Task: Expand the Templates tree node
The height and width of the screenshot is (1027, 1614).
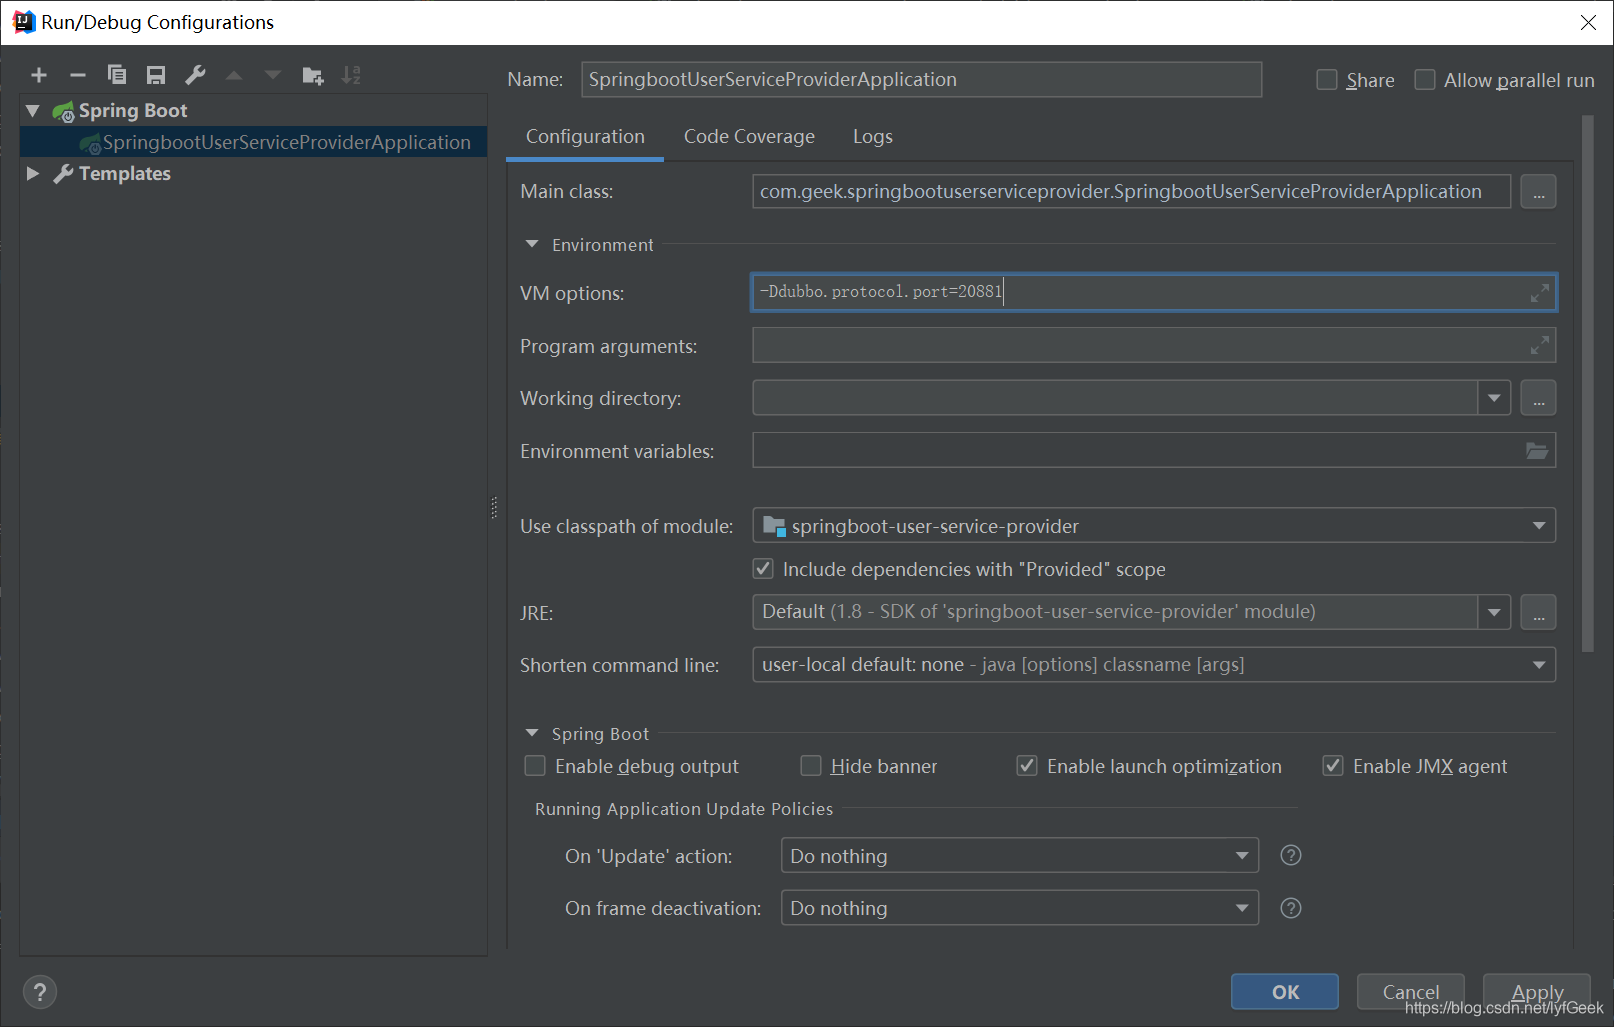Action: [33, 173]
